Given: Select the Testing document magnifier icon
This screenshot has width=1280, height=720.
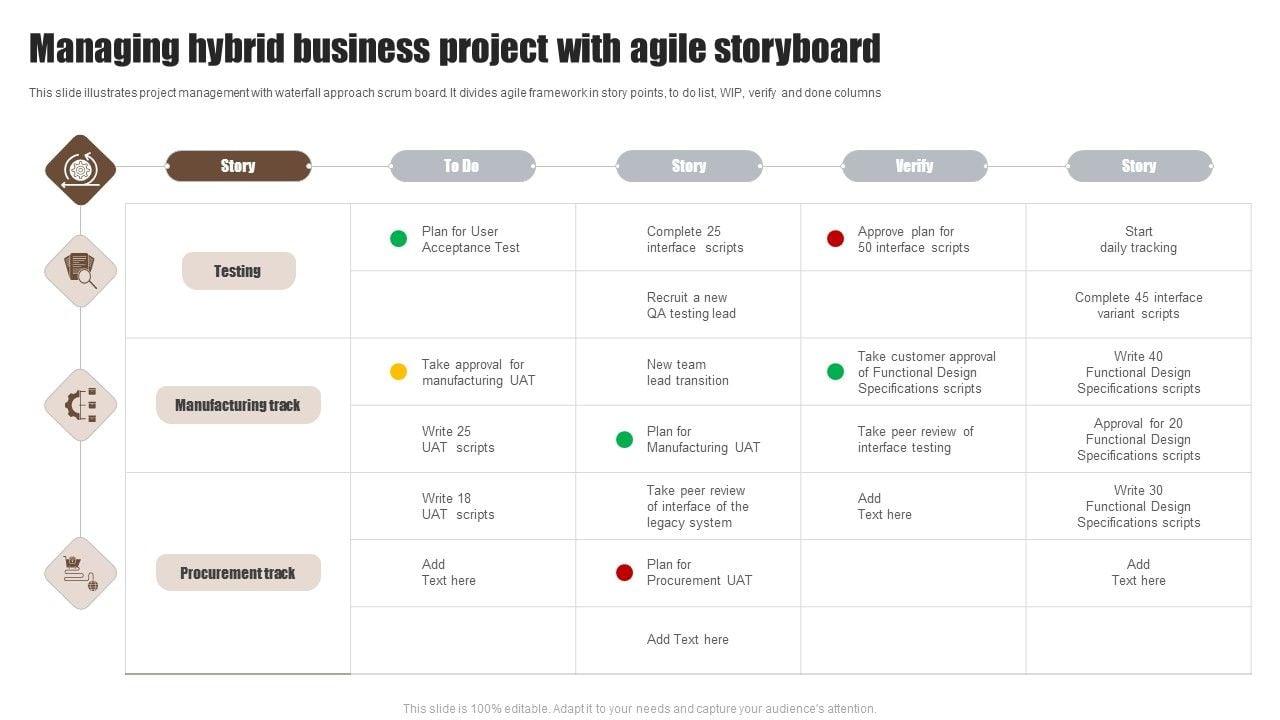Looking at the screenshot, I should (80, 271).
